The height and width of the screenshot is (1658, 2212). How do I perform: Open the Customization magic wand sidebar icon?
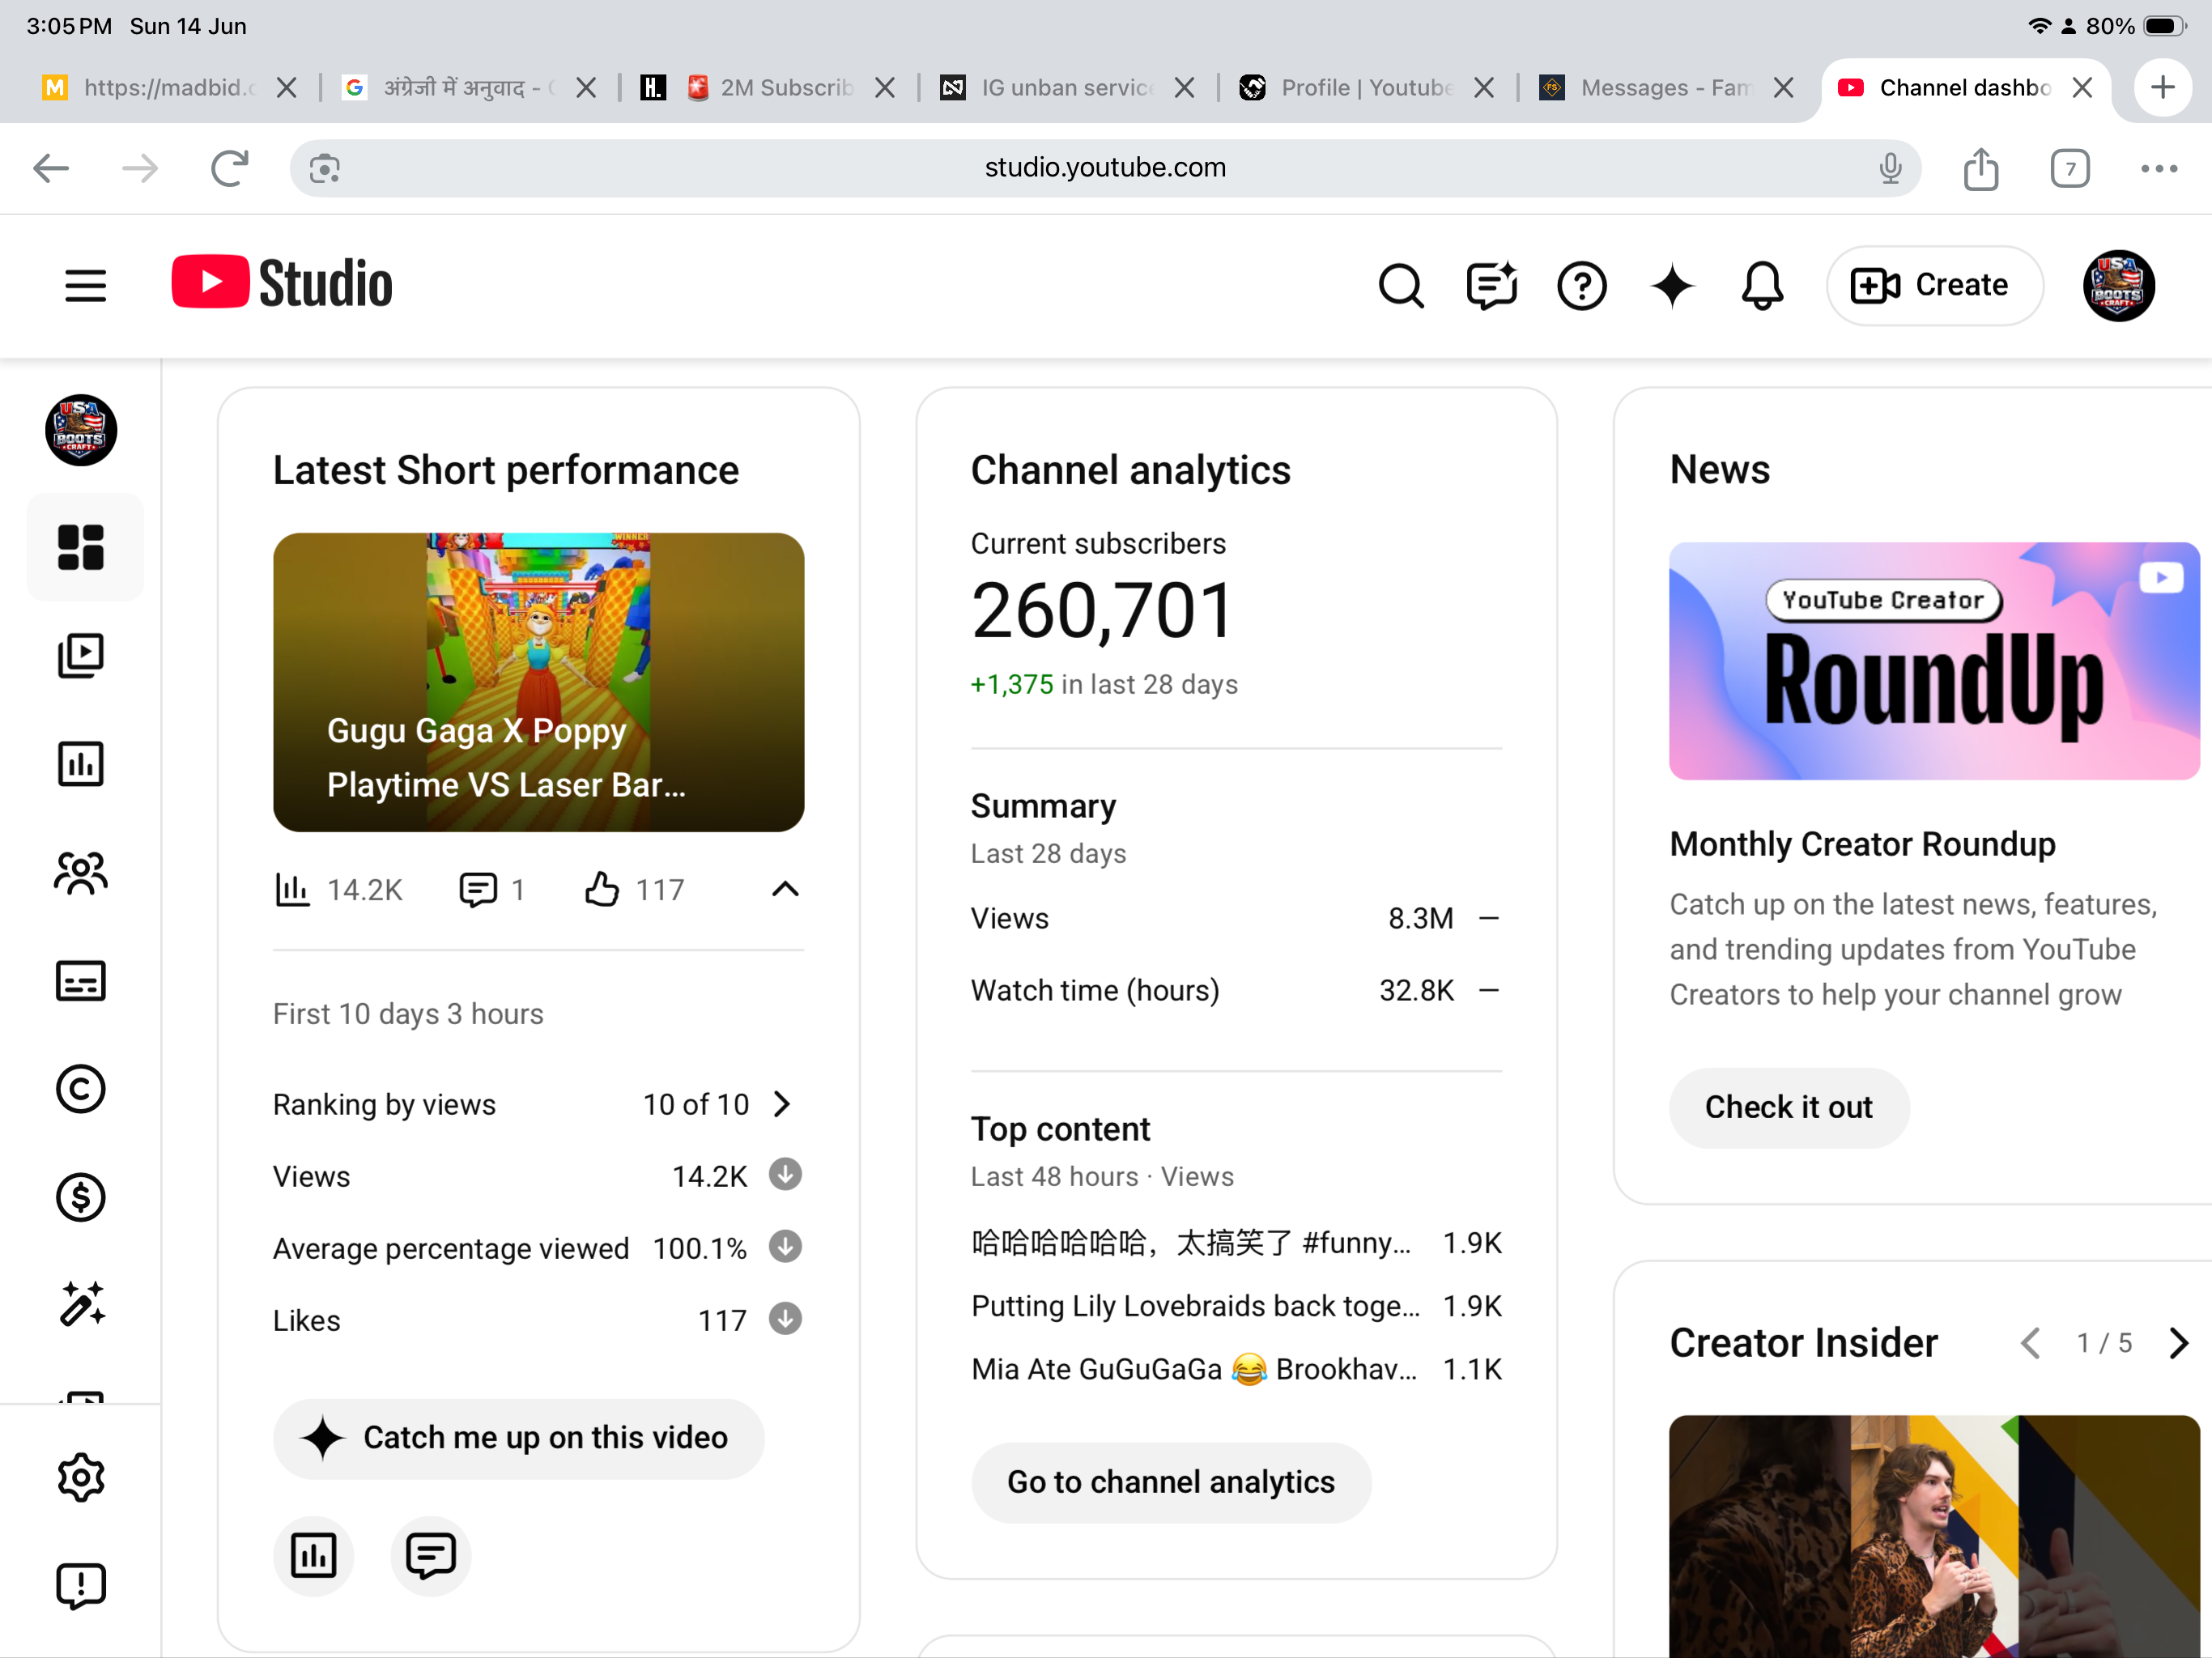pos(81,1304)
